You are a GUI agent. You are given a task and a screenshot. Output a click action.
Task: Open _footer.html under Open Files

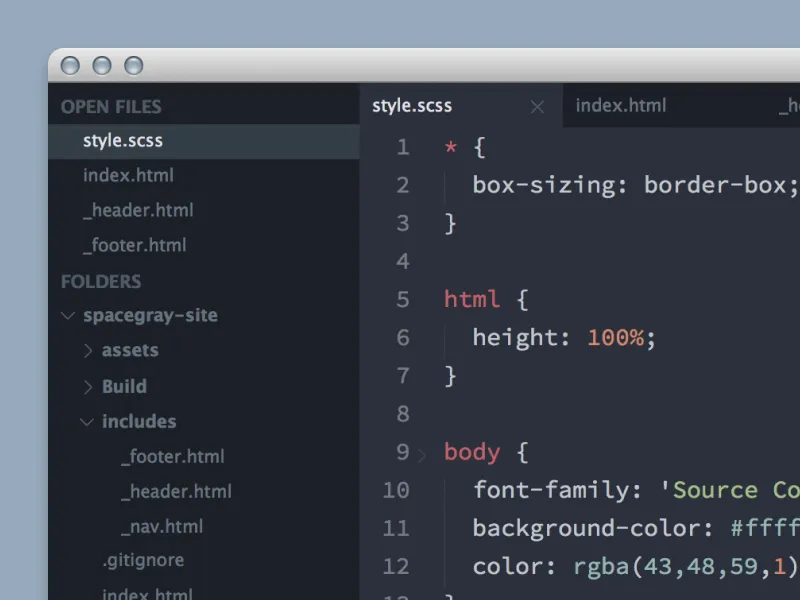coord(134,246)
